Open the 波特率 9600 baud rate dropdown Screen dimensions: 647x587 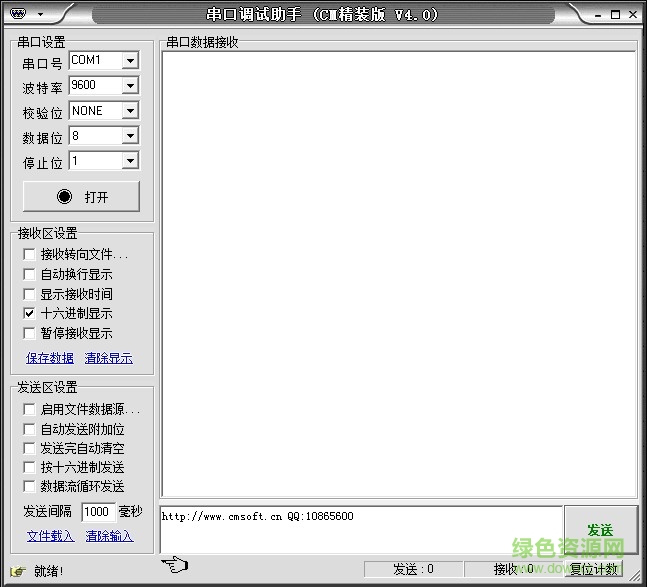point(130,86)
